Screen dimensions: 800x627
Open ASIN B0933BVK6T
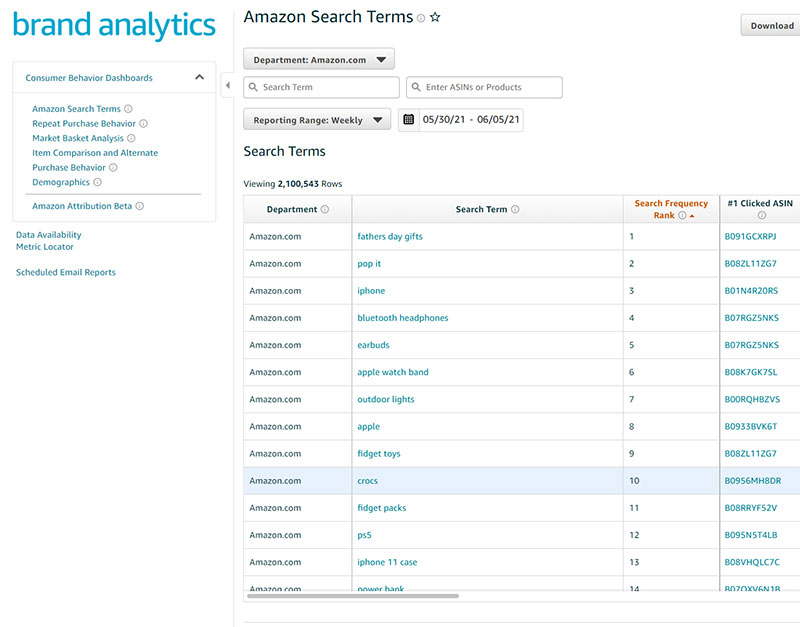[751, 427]
